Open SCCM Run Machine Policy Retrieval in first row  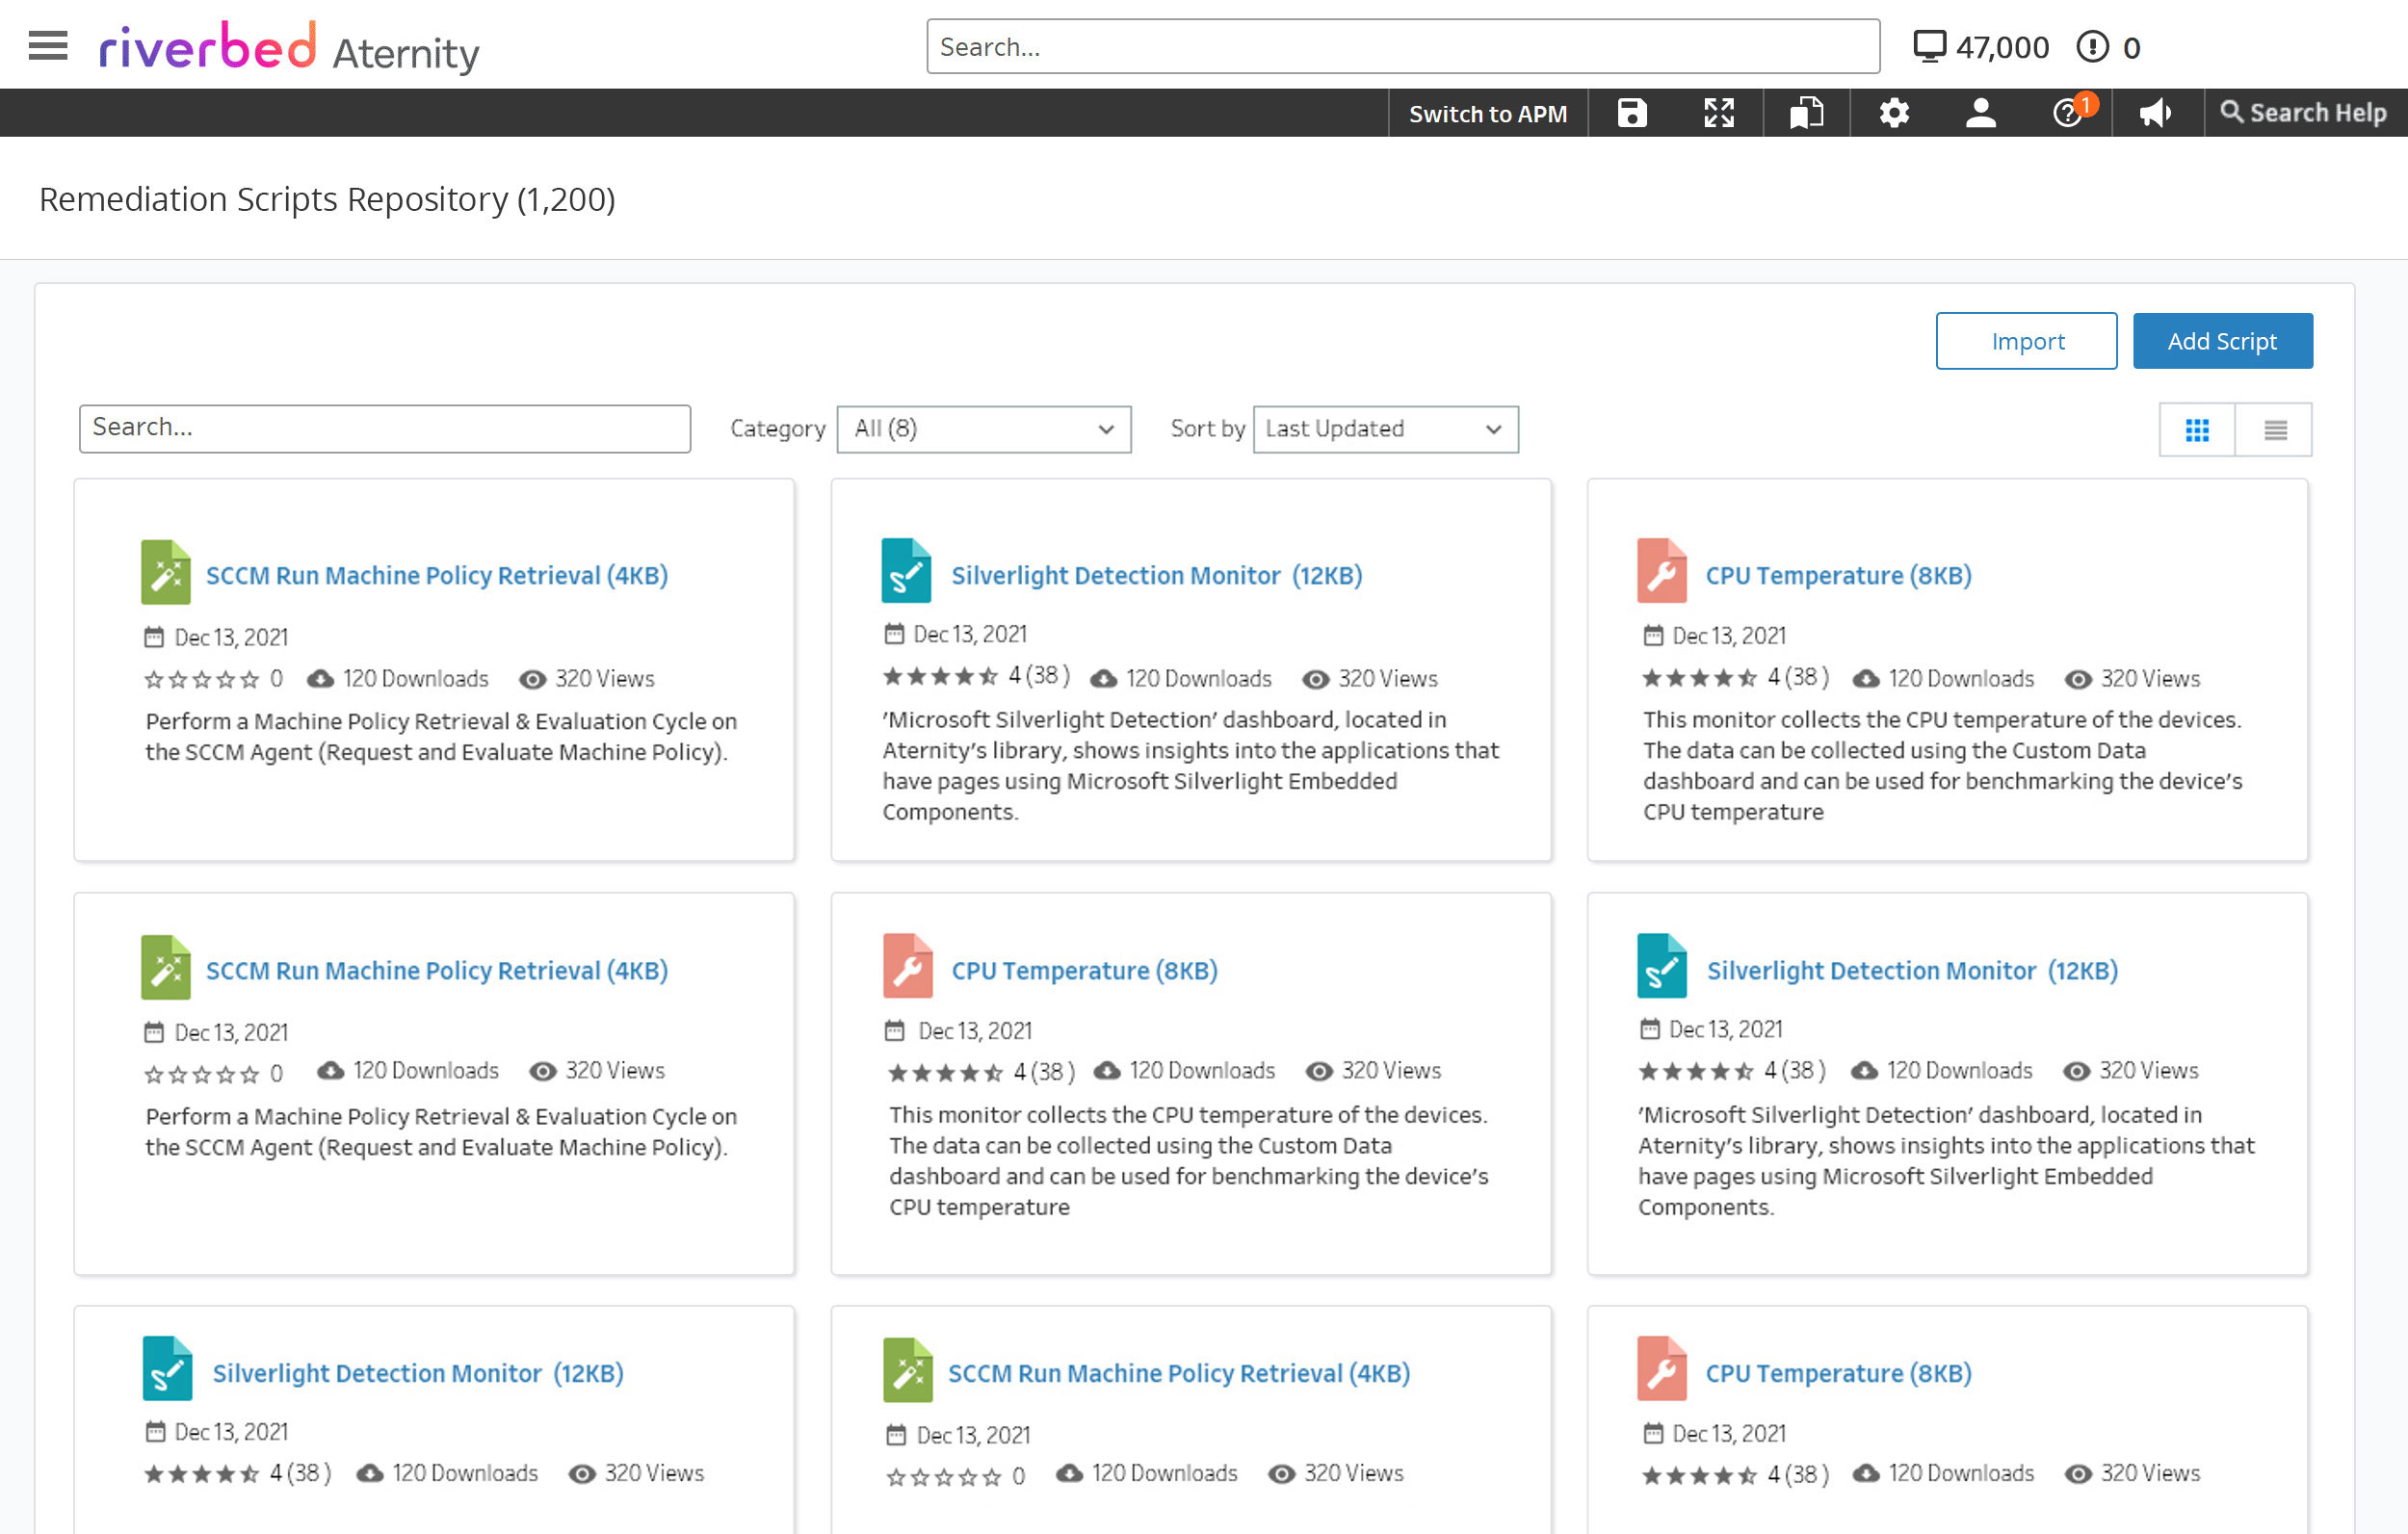(437, 576)
